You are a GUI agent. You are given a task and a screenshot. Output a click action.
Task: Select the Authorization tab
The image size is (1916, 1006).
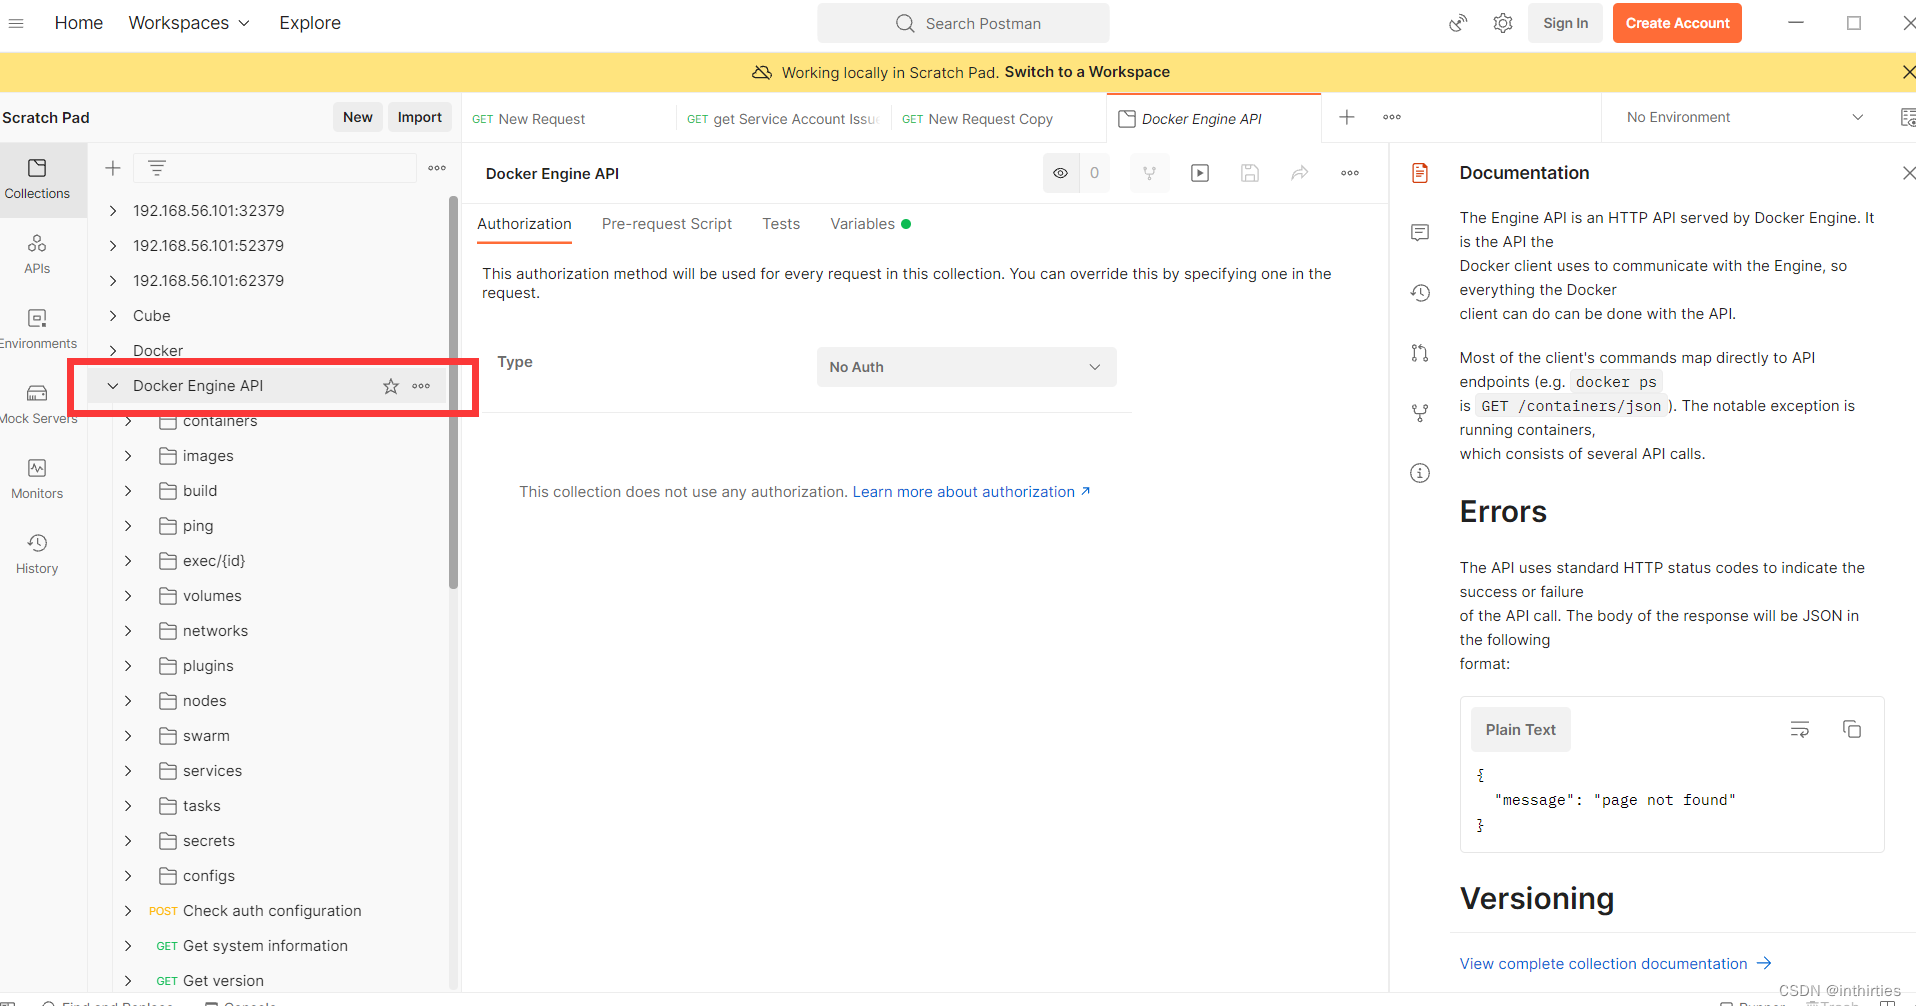(x=524, y=224)
